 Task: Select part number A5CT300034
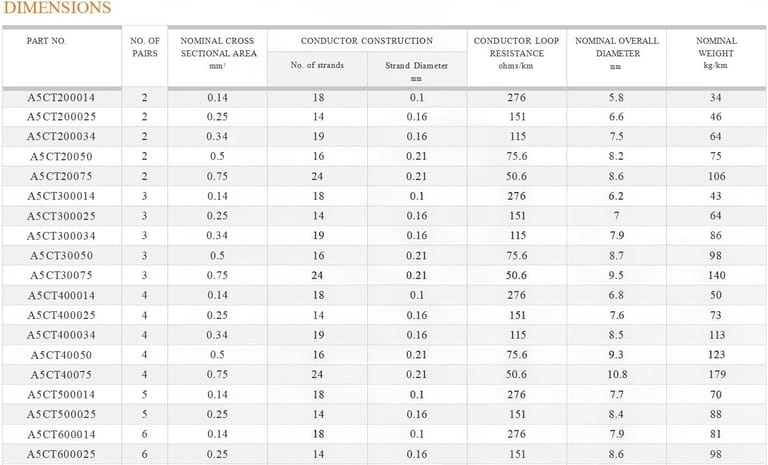click(61, 235)
